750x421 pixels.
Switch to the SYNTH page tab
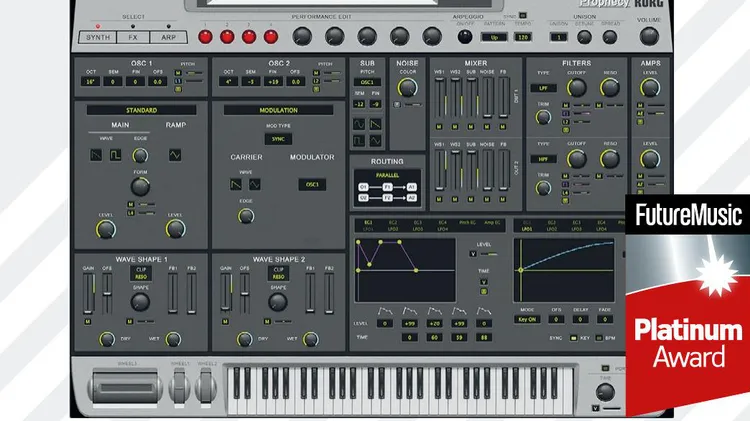tap(98, 37)
